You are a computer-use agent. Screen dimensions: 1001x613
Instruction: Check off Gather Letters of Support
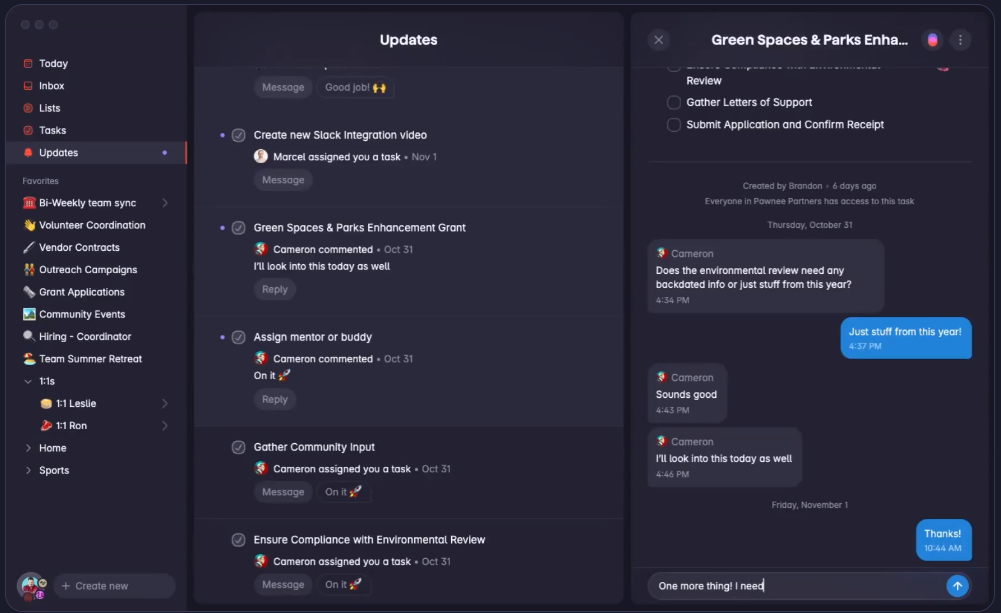674,102
